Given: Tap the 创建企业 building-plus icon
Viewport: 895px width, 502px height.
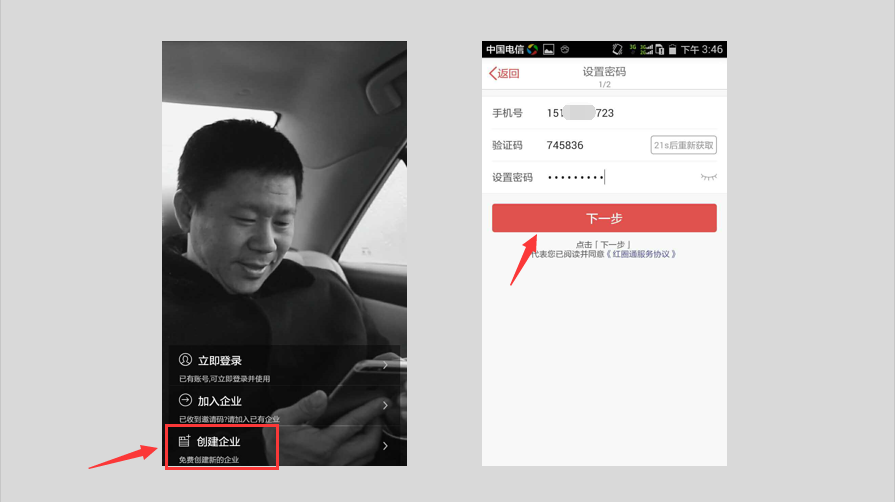Looking at the screenshot, I should (184, 441).
